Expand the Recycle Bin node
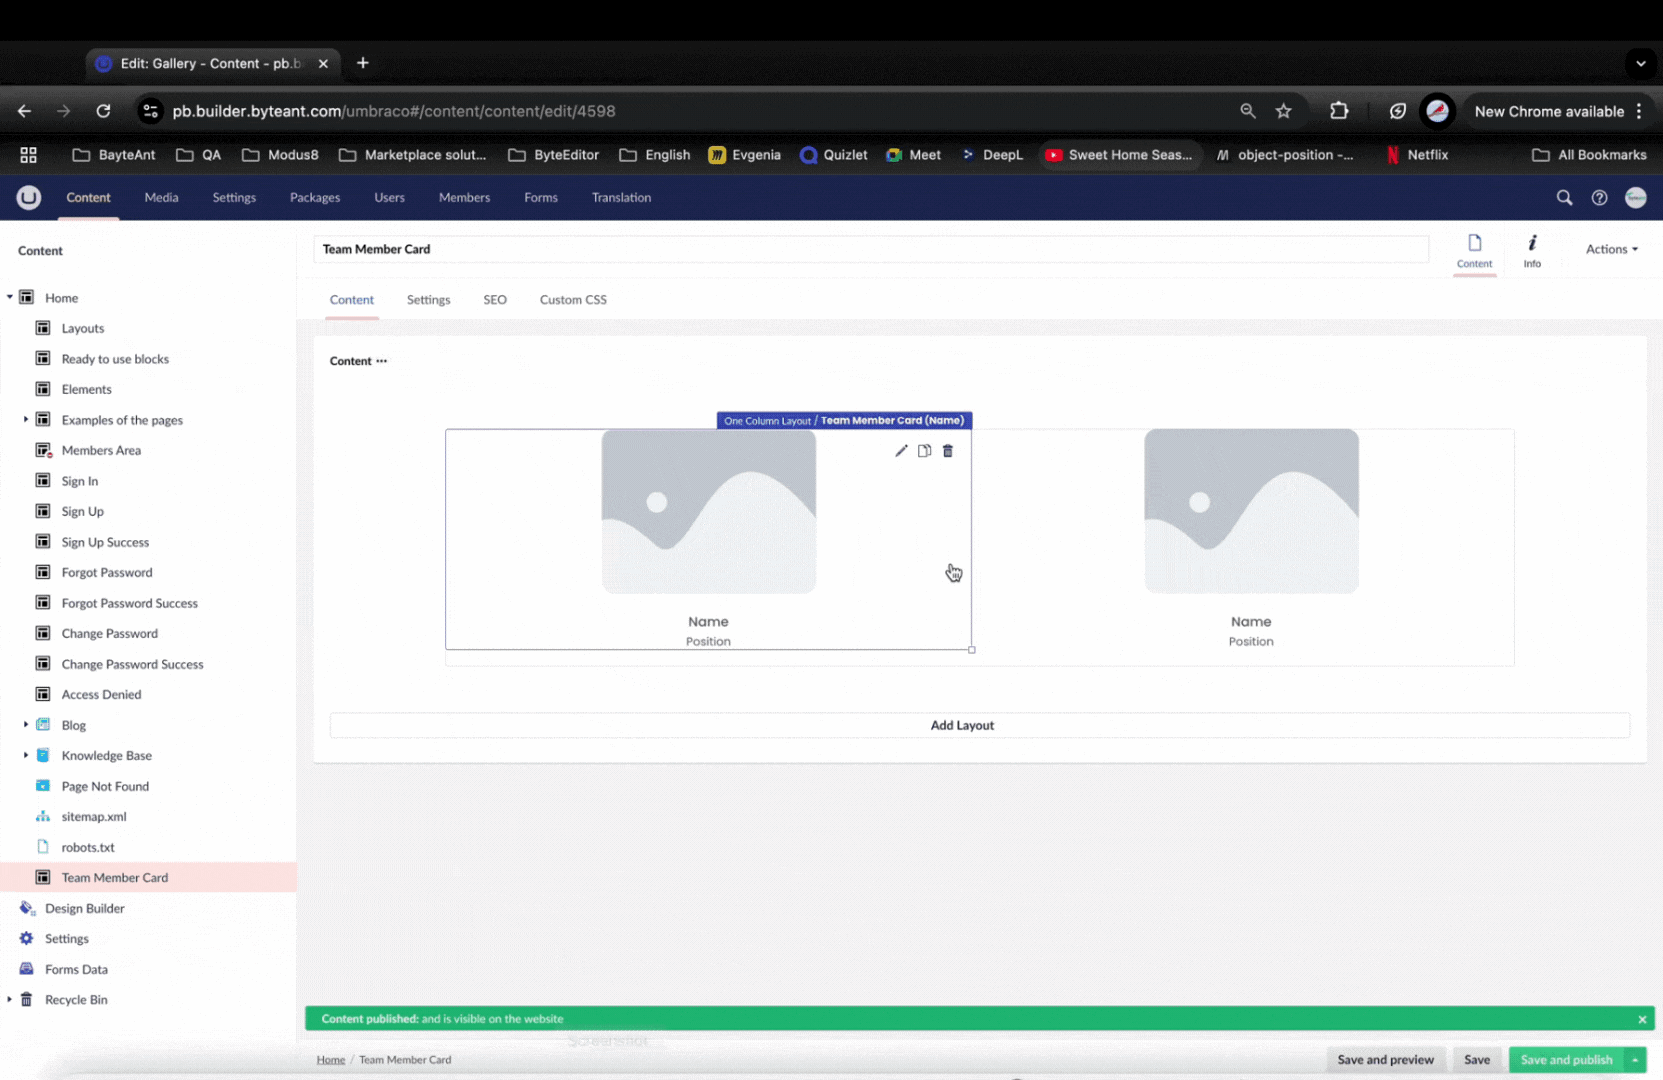The height and width of the screenshot is (1080, 1663). [x=10, y=999]
